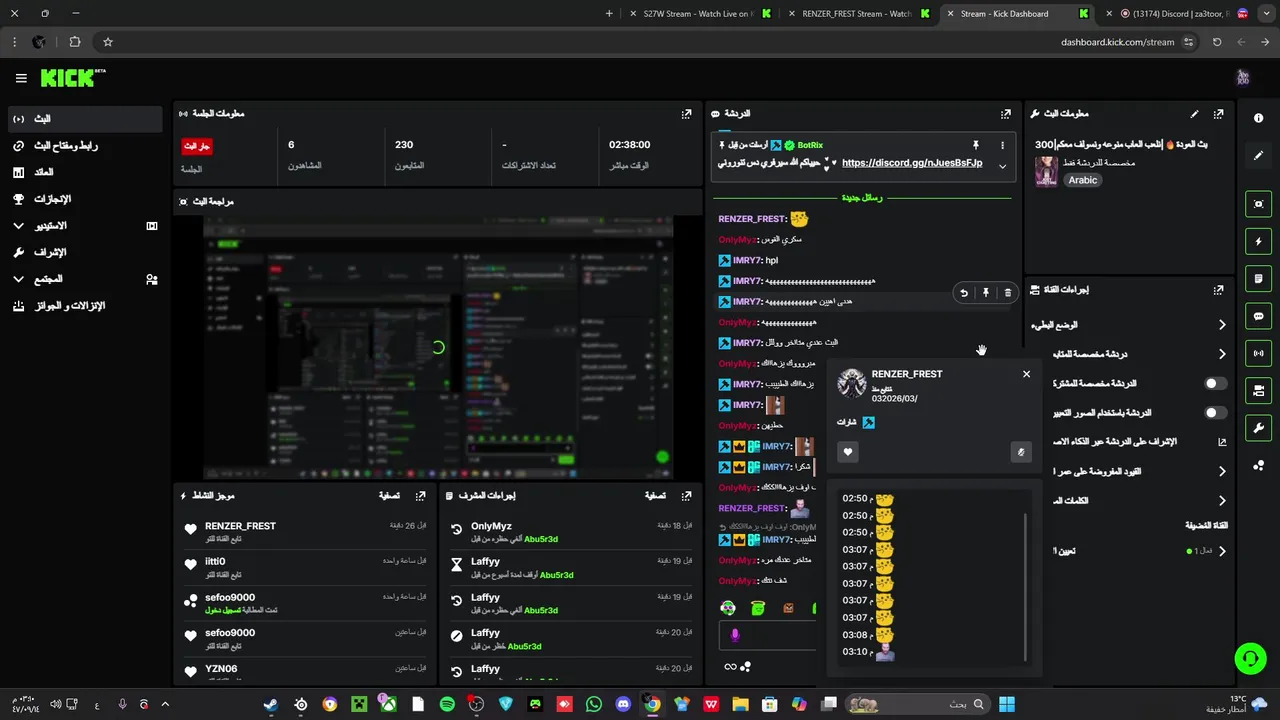Switch to the S27W Stream browser tab
Screen dimensions: 1280x720
(698, 14)
